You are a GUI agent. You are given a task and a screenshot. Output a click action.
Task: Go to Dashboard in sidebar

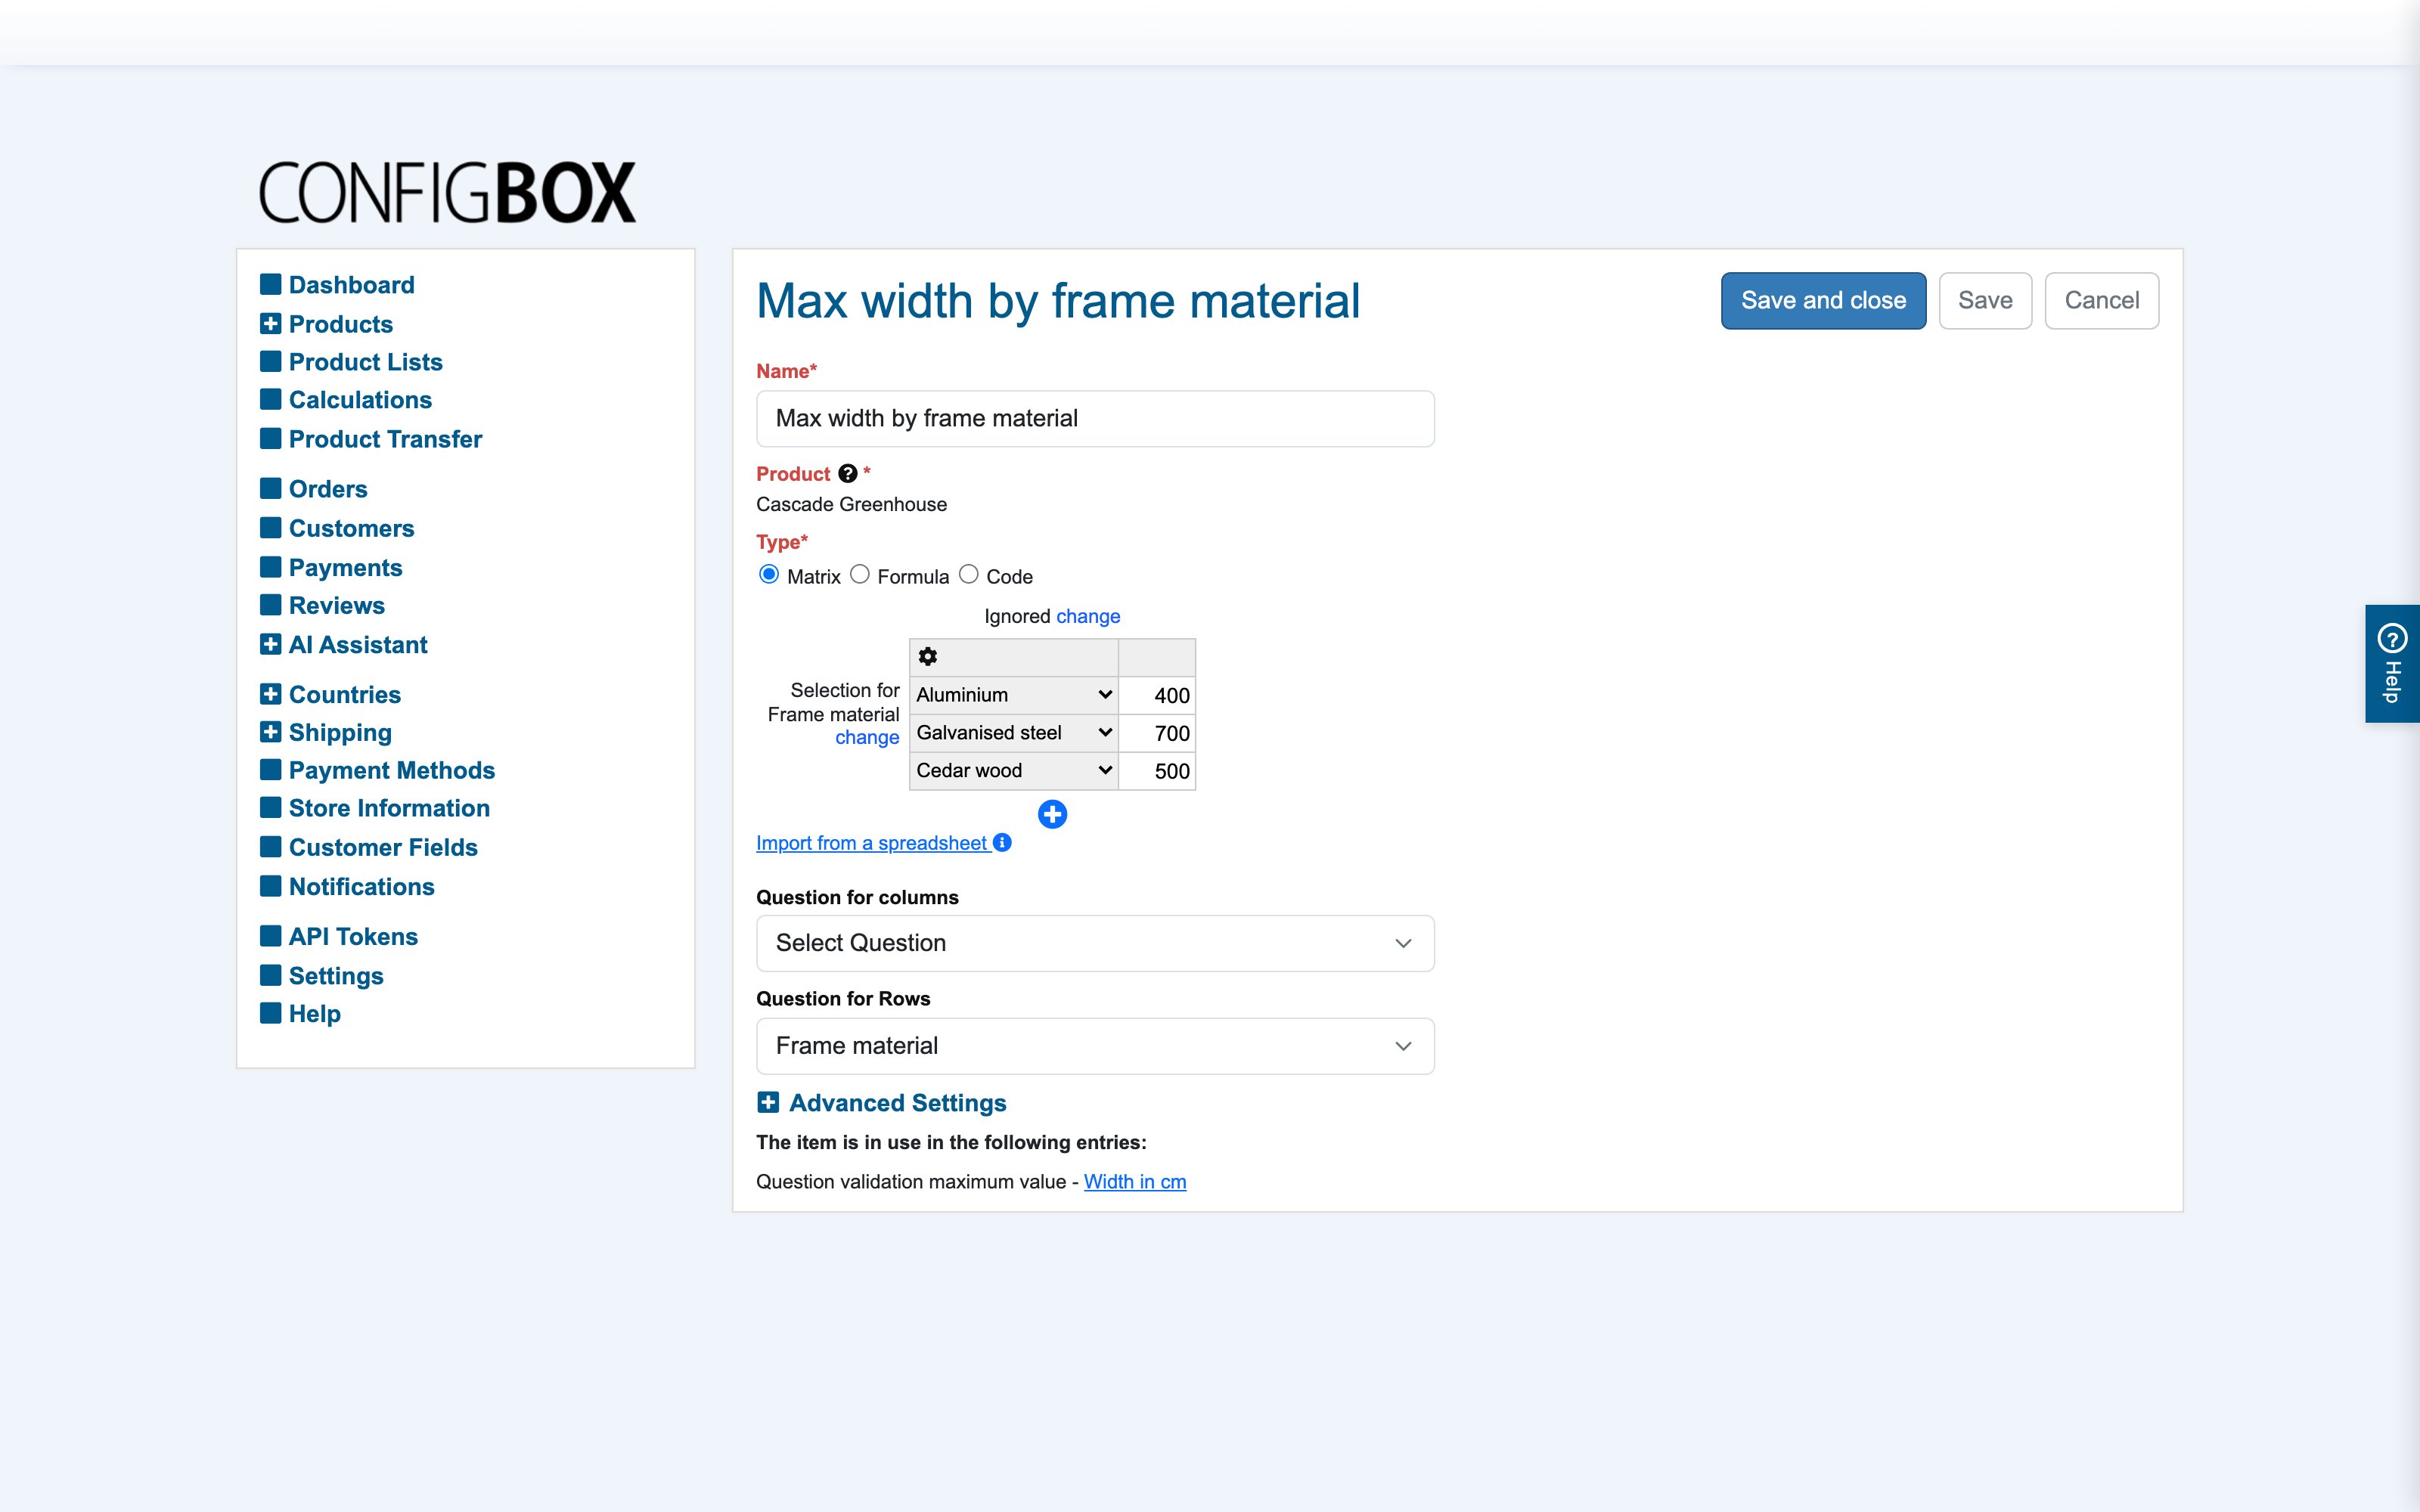(x=351, y=285)
